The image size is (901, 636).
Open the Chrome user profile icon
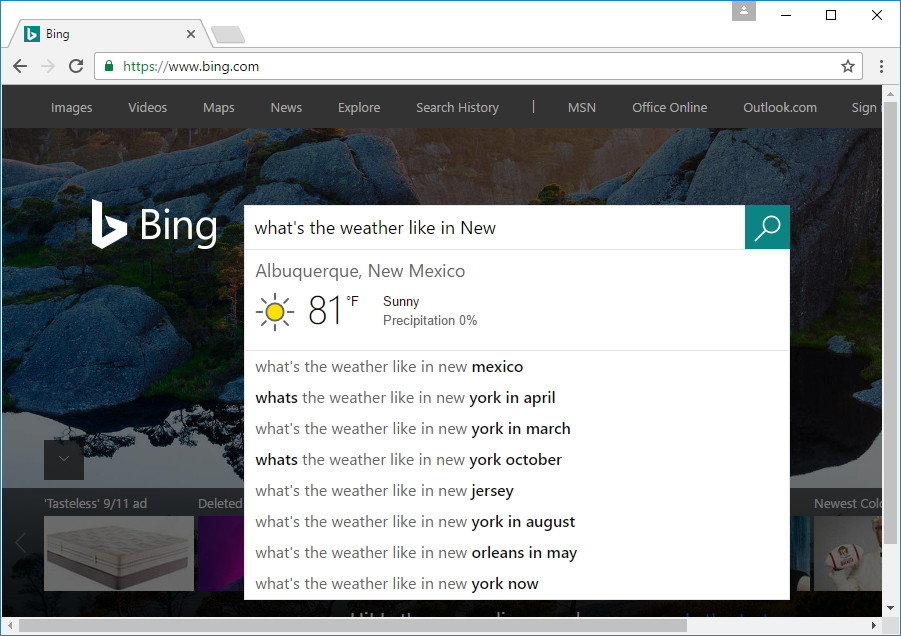744,10
